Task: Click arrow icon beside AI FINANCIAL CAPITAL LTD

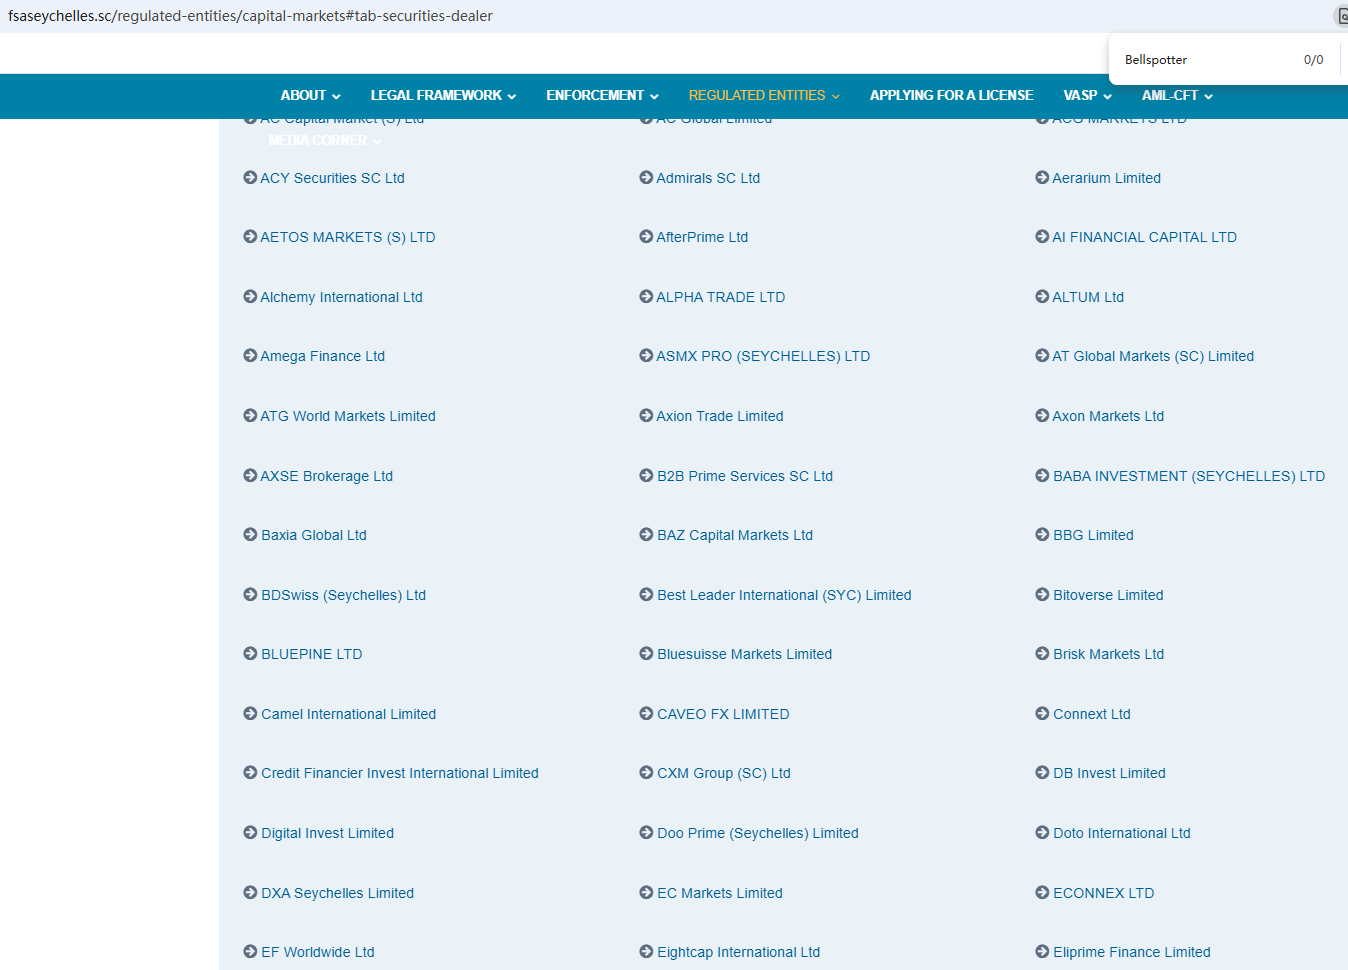Action: tap(1042, 236)
